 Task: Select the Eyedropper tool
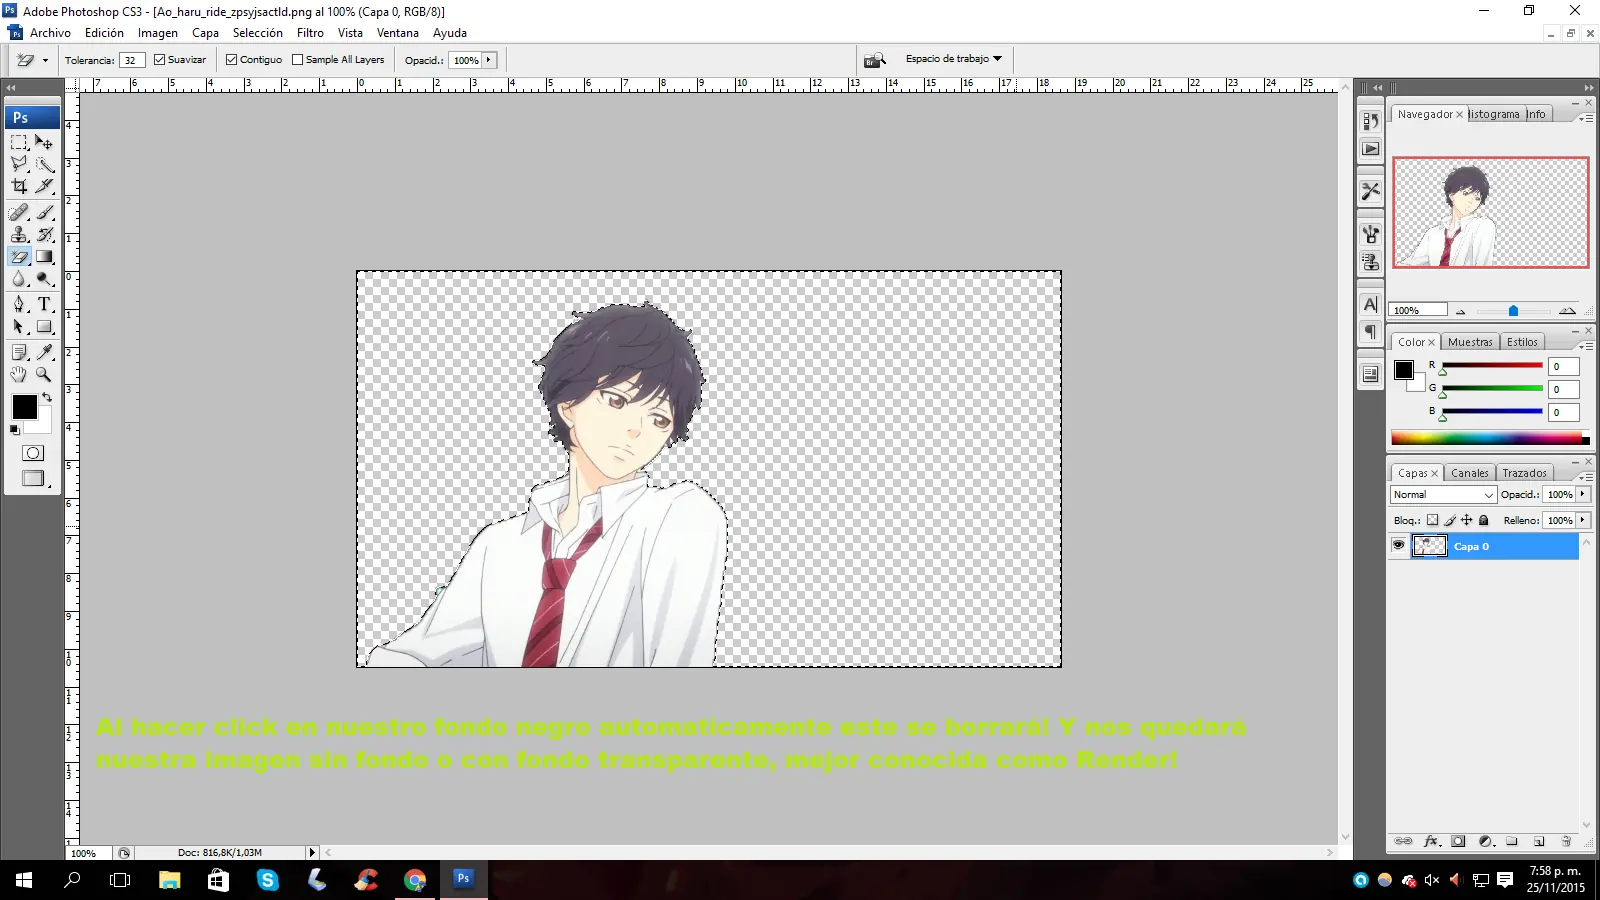(44, 352)
